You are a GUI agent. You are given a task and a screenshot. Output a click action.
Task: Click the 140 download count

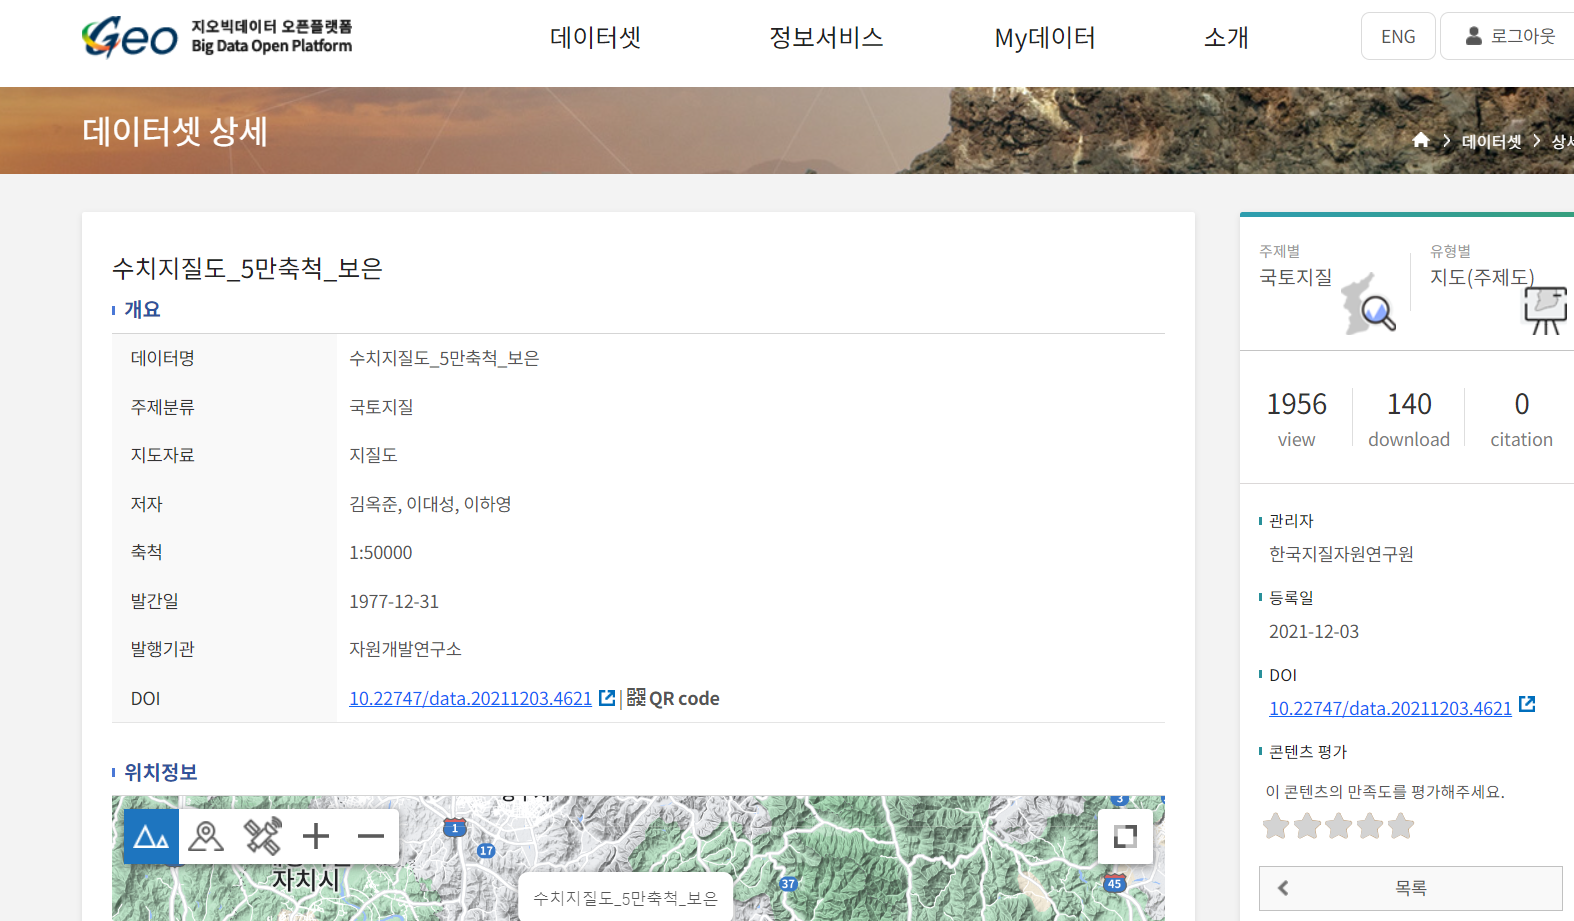pos(1409,404)
